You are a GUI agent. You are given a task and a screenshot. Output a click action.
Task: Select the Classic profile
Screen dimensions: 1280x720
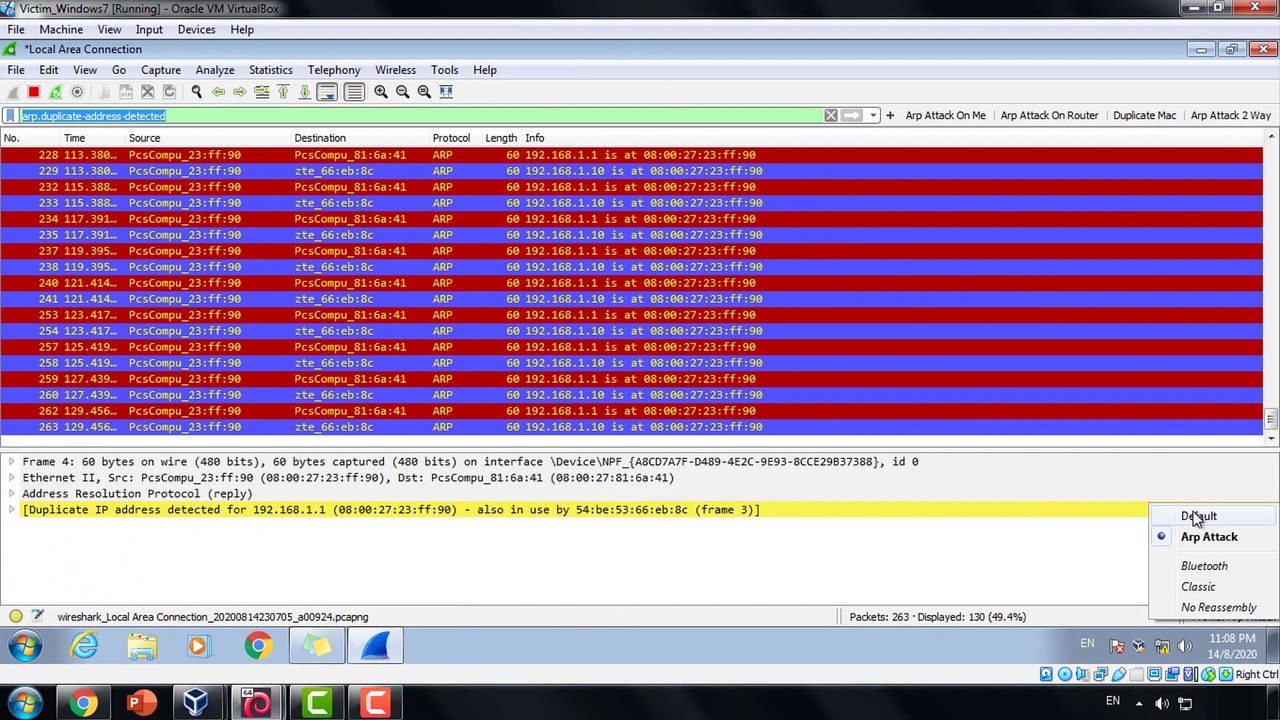click(x=1198, y=587)
